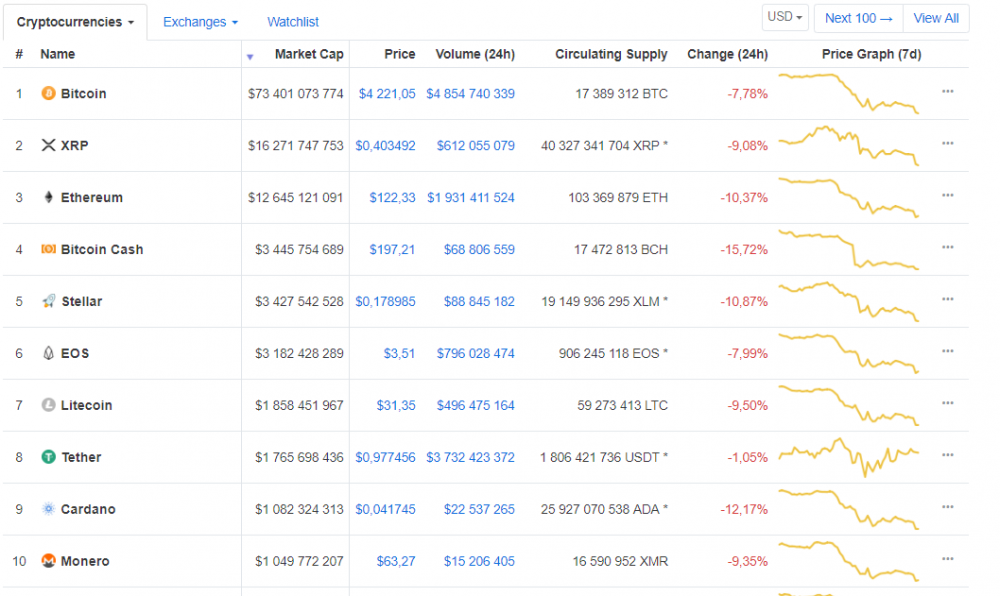The image size is (1000, 596).
Task: Open the Bitcoin name link
Action: pos(84,94)
